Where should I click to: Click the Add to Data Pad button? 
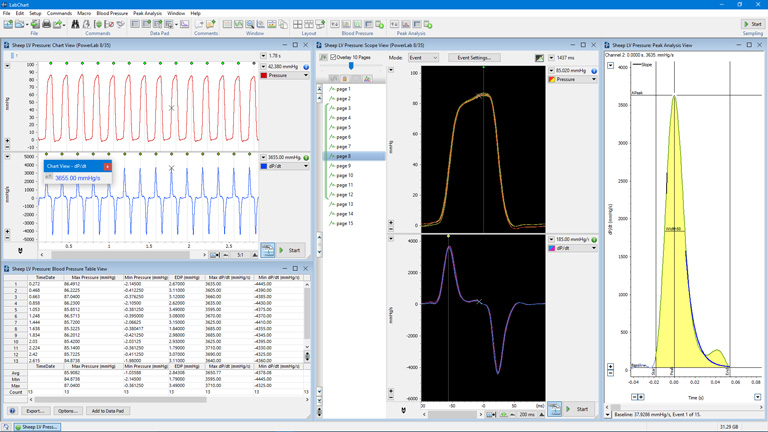(x=107, y=411)
